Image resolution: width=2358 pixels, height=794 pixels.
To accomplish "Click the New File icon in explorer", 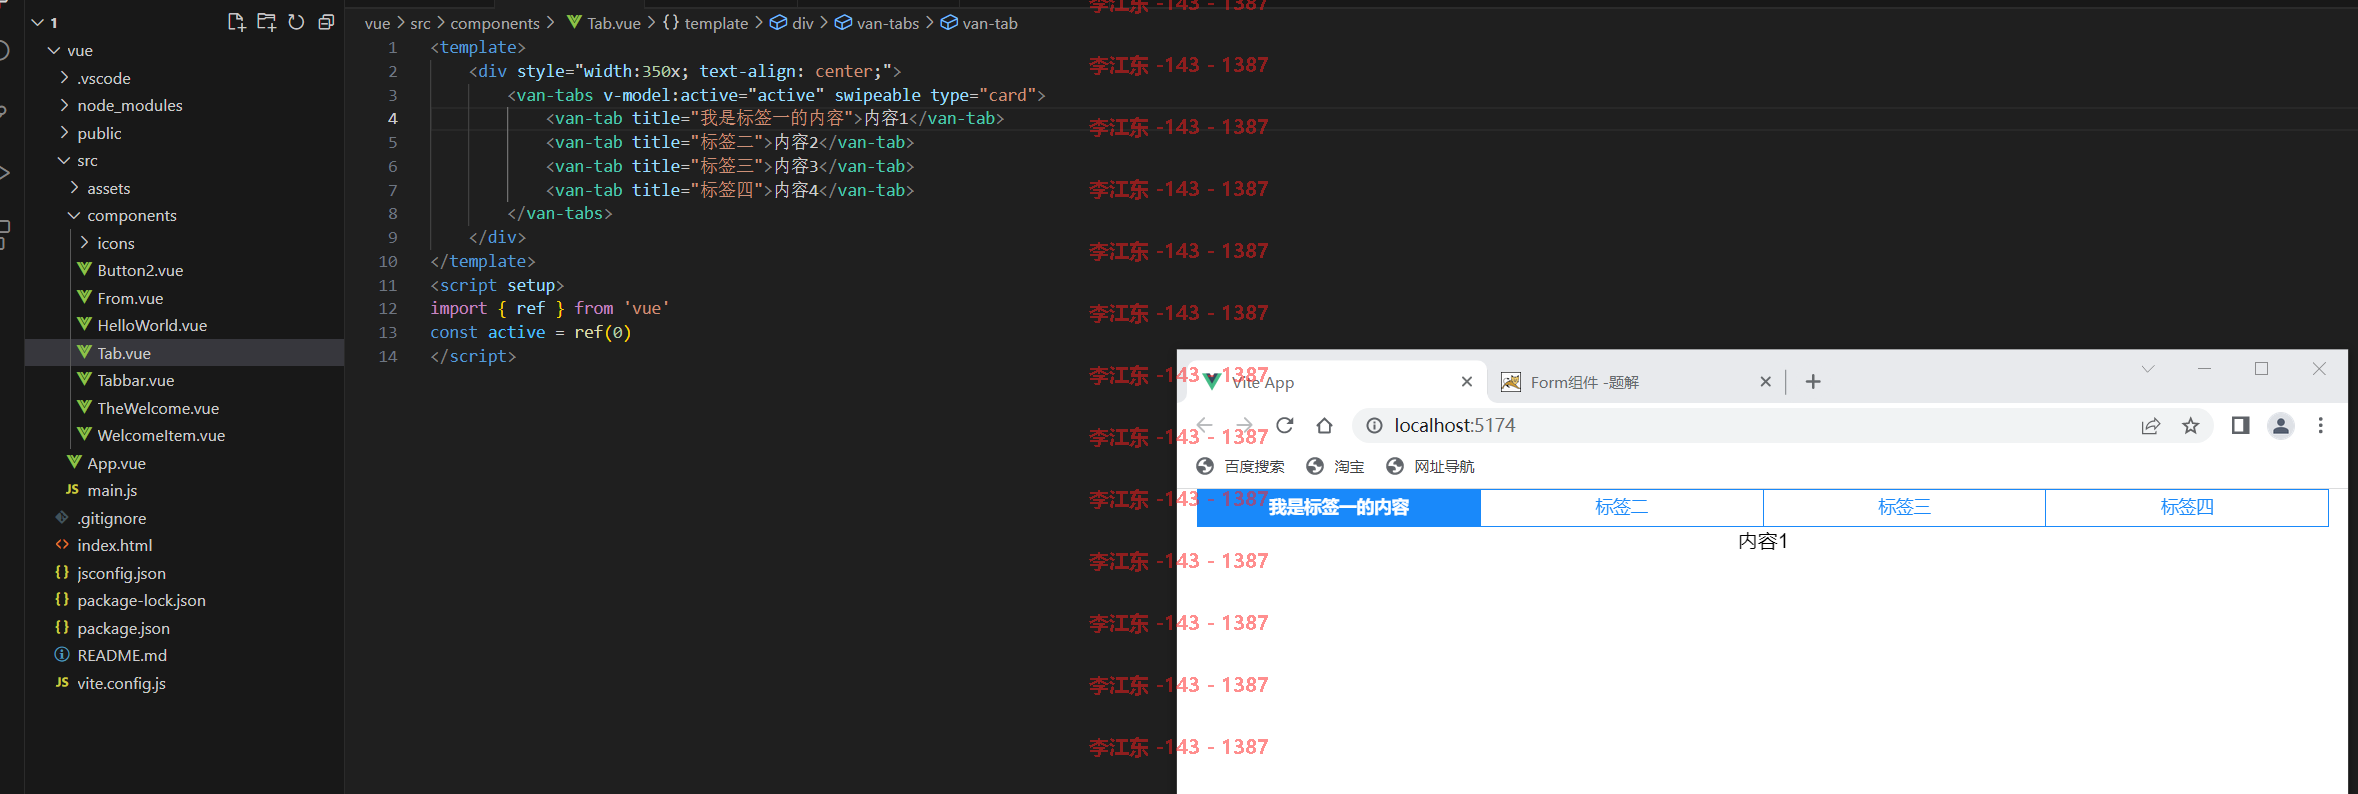I will (236, 22).
